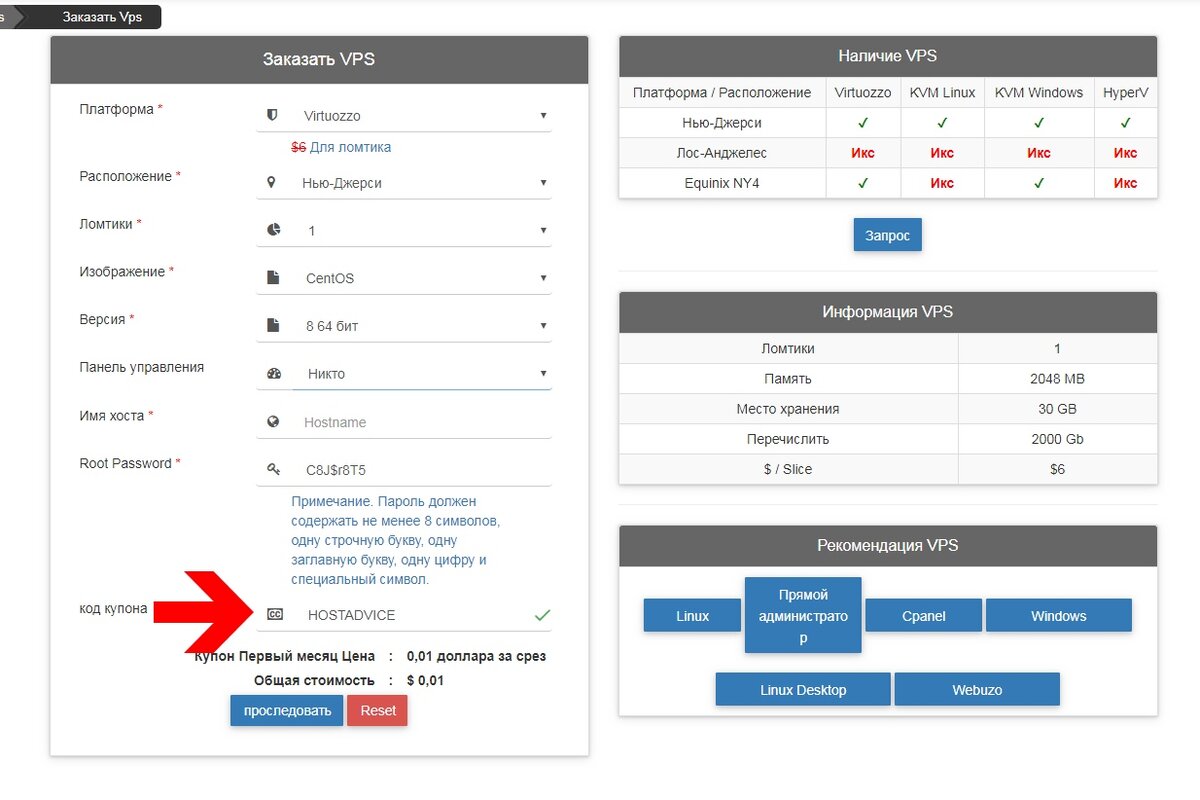Click the Virtuozzo column header

863,93
